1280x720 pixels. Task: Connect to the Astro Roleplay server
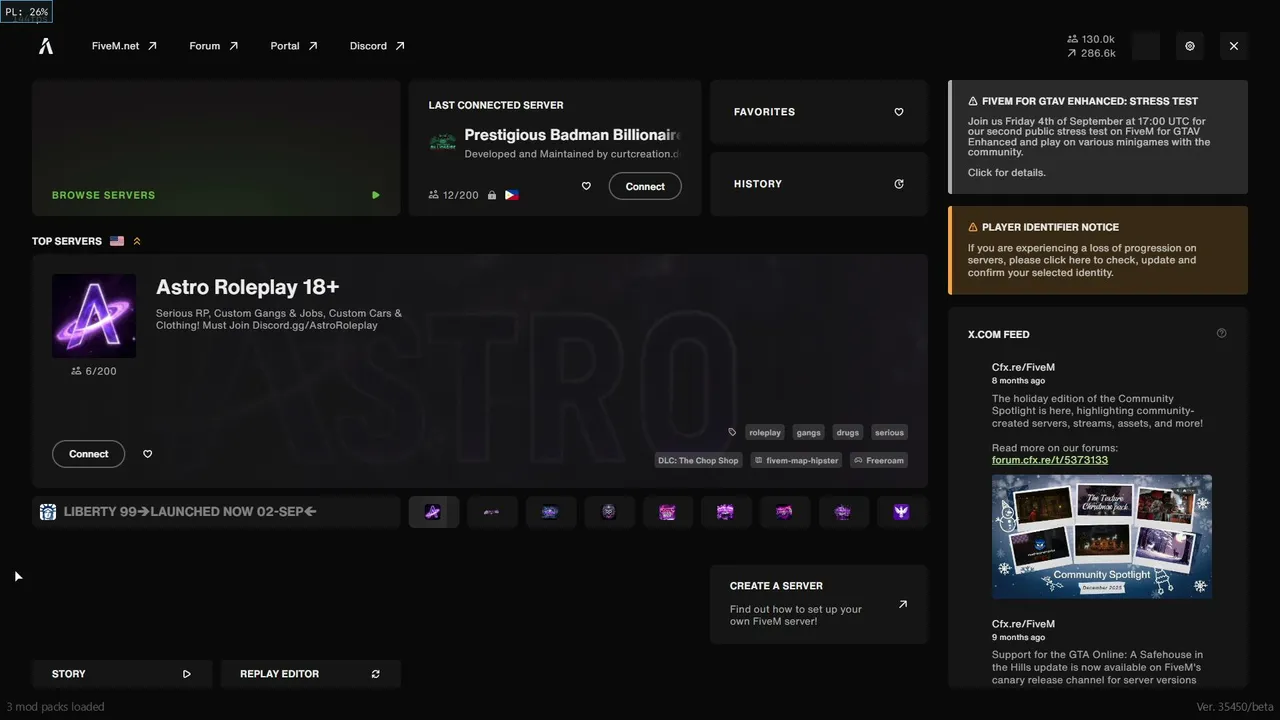(x=89, y=454)
